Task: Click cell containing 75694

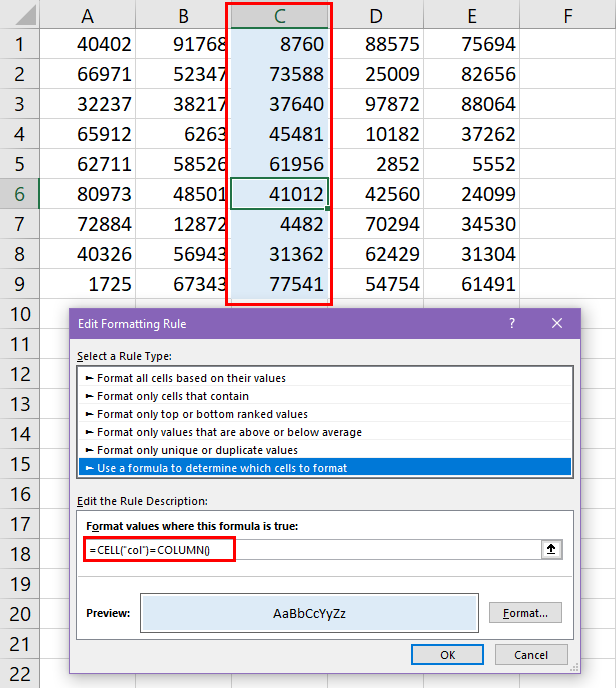Action: click(x=472, y=44)
